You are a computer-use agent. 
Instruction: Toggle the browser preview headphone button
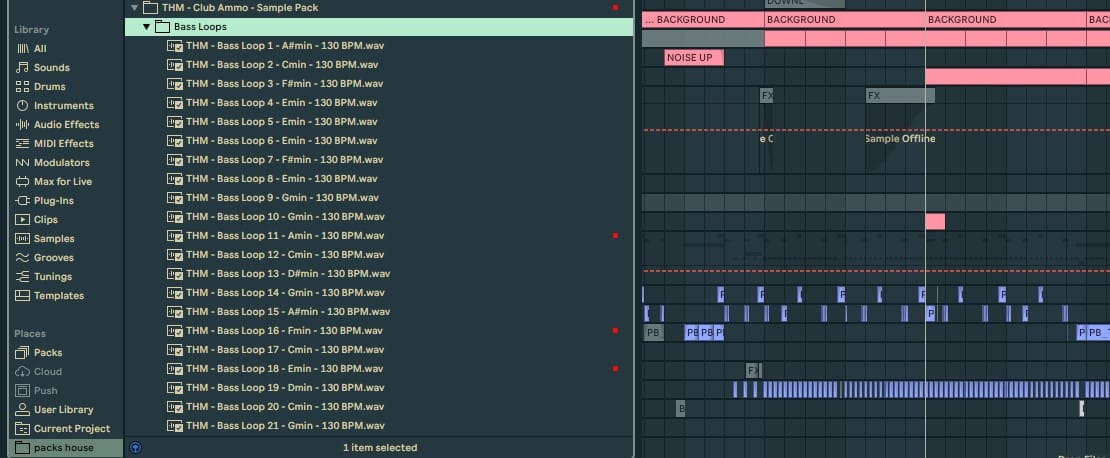136,447
